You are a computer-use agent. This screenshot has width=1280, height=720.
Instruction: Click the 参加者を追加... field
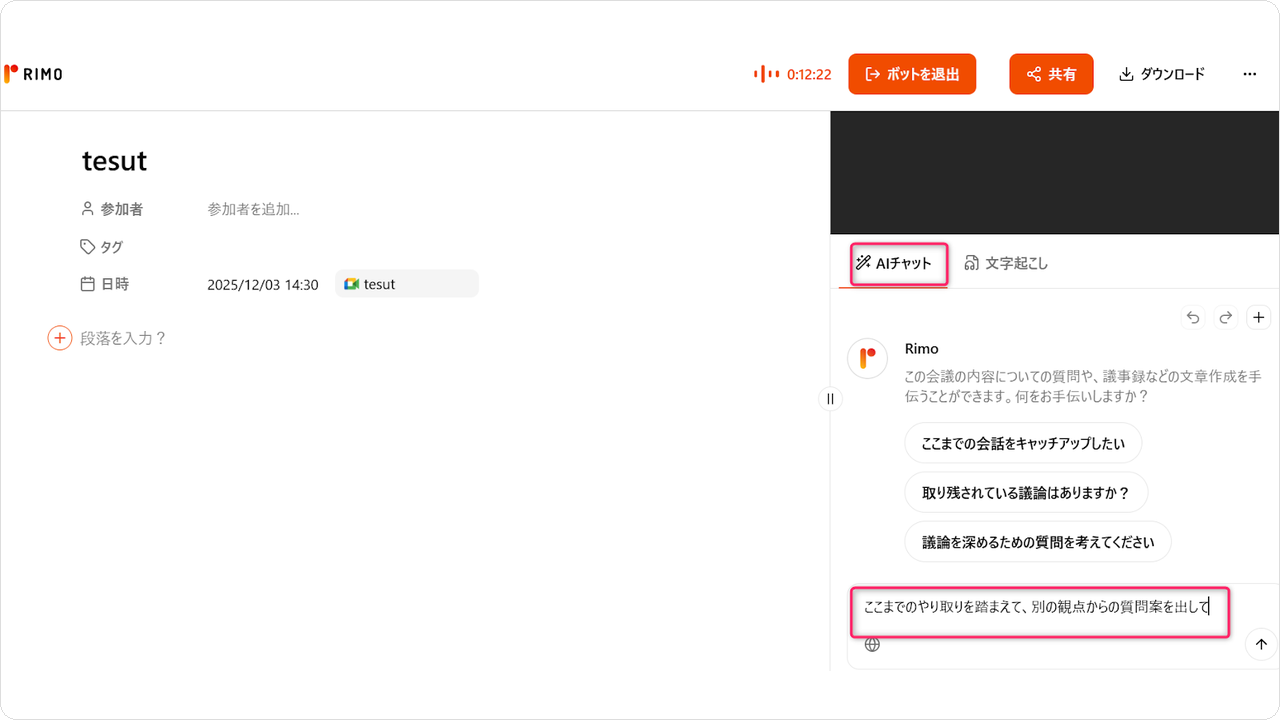[x=253, y=209]
